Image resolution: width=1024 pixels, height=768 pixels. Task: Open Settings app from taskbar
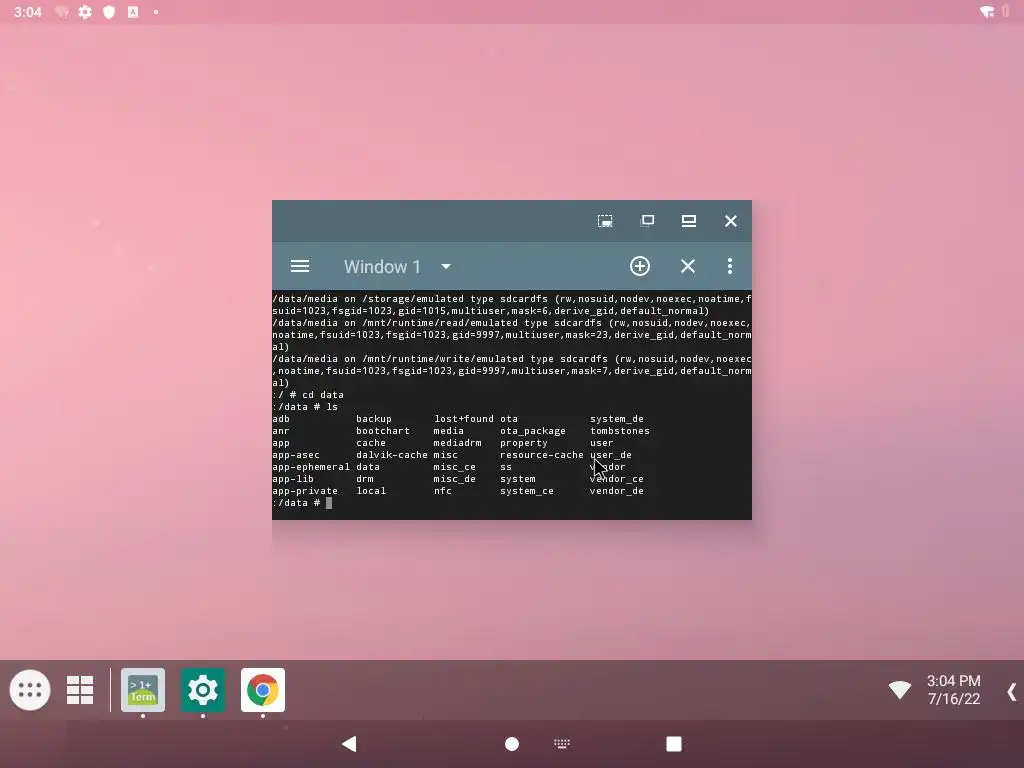(203, 690)
